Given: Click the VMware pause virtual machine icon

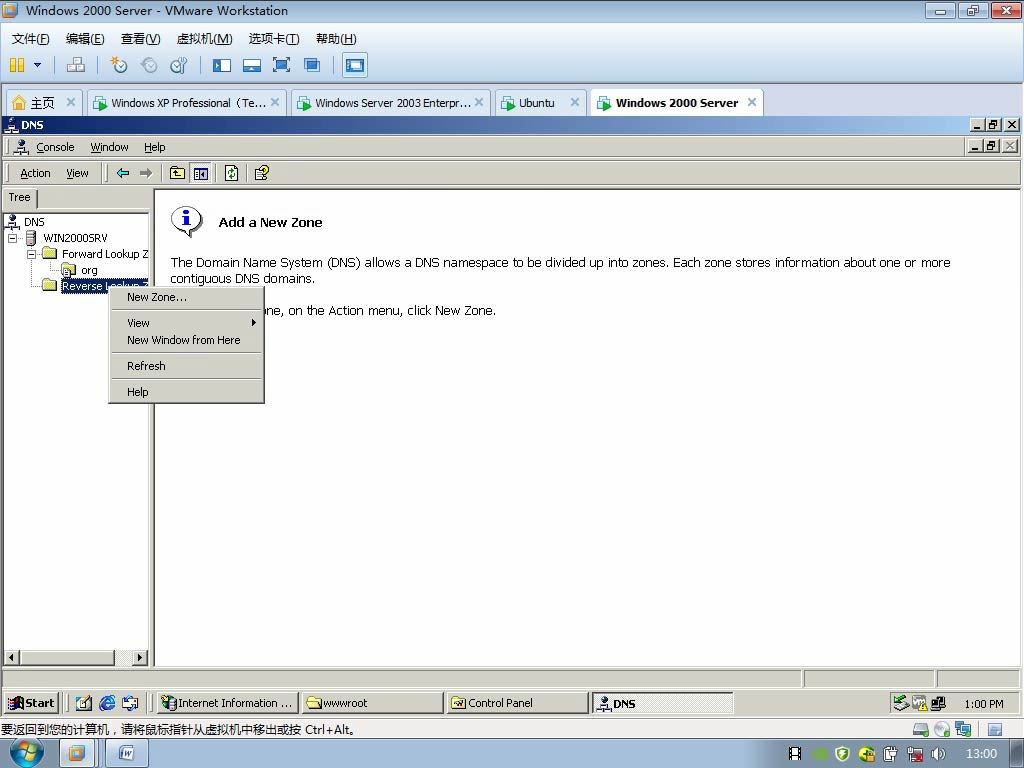Looking at the screenshot, I should [17, 65].
